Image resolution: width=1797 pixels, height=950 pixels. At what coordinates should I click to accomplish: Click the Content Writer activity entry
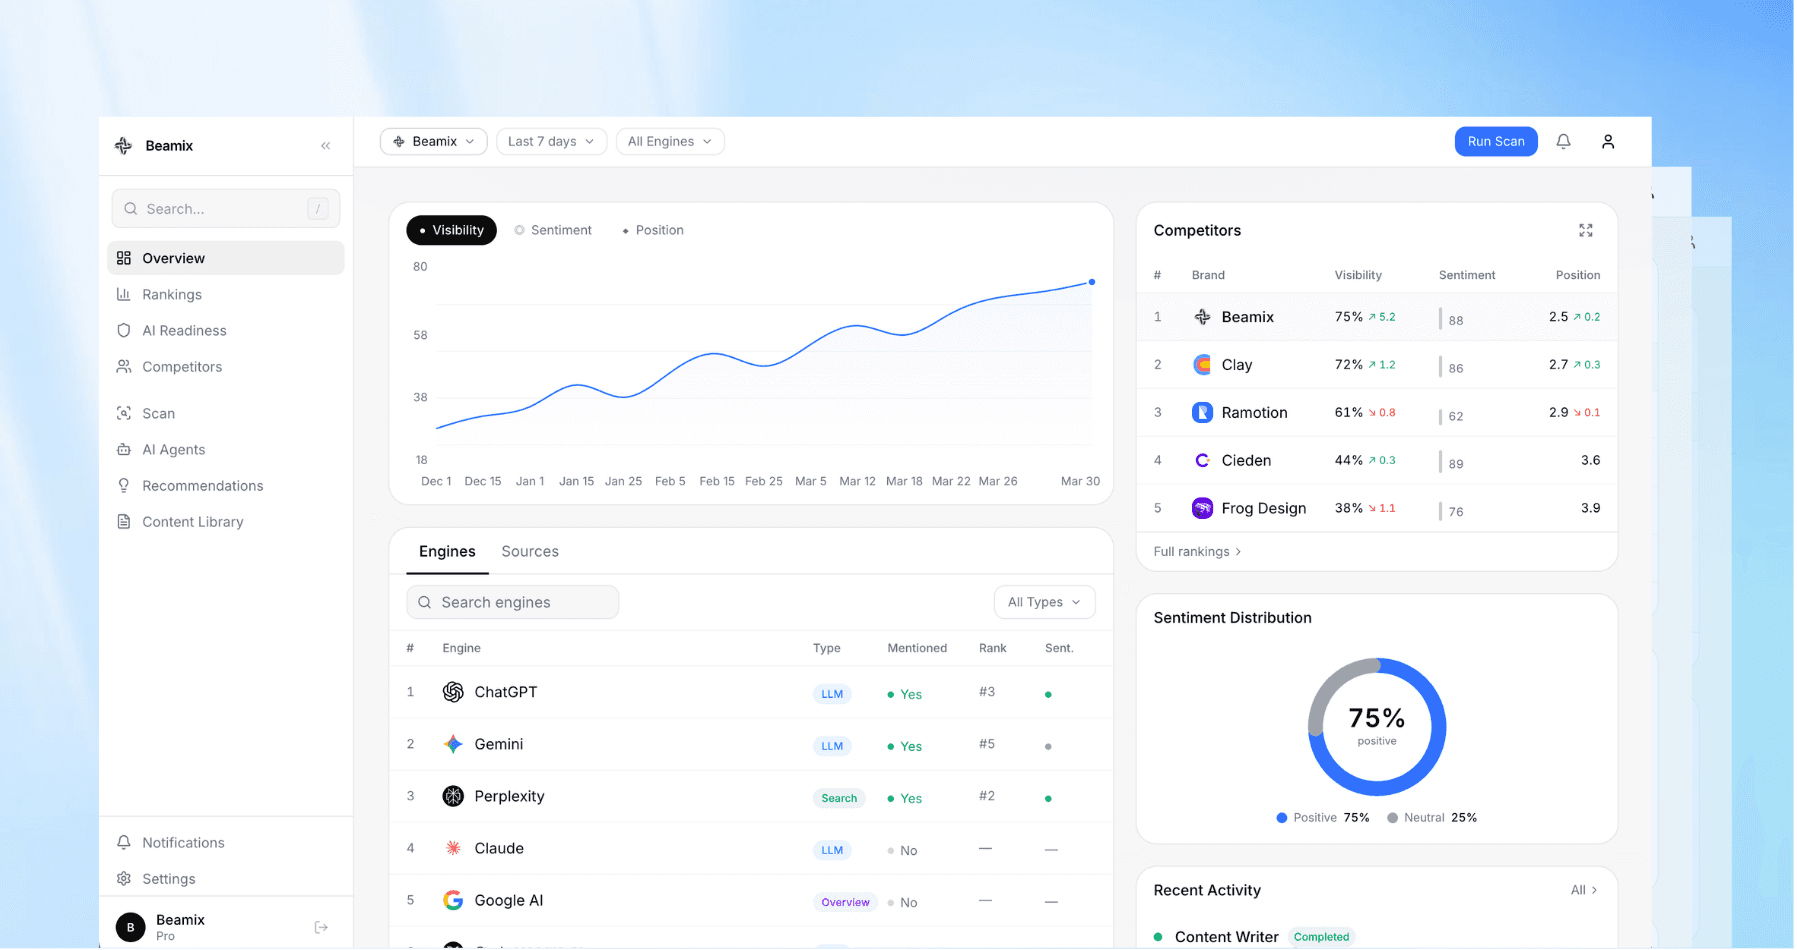(x=1228, y=938)
